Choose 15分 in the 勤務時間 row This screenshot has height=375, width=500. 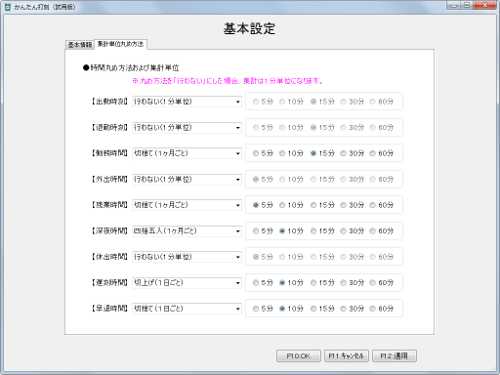(x=322, y=153)
